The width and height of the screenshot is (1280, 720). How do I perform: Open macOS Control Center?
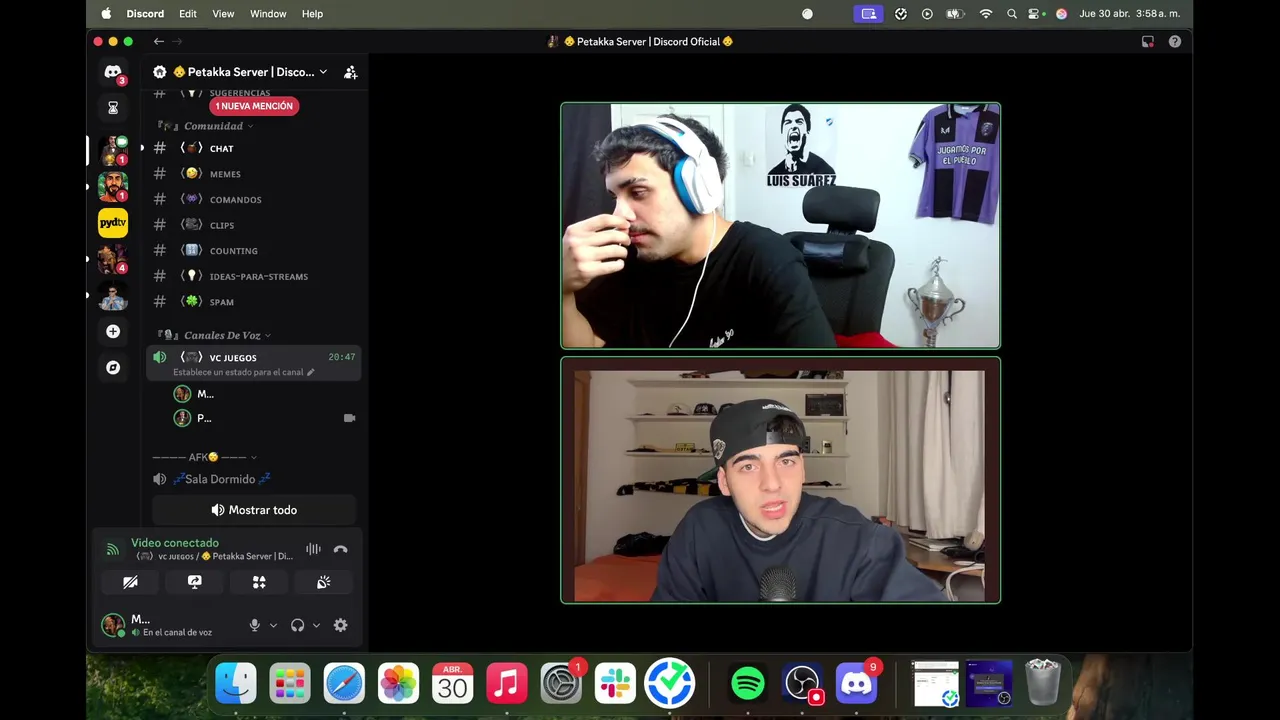[1036, 14]
